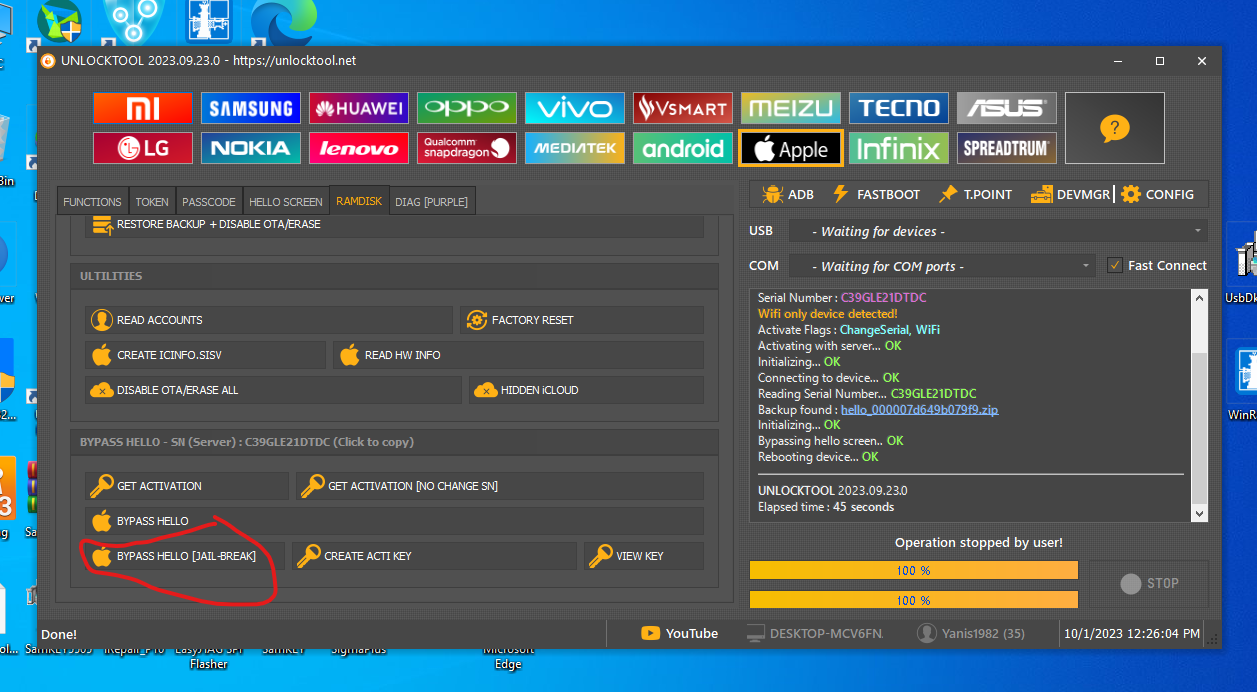This screenshot has width=1257, height=692.
Task: Click BYPASS HELLO [JAIL-BREAK] button
Action: pyautogui.click(x=185, y=556)
